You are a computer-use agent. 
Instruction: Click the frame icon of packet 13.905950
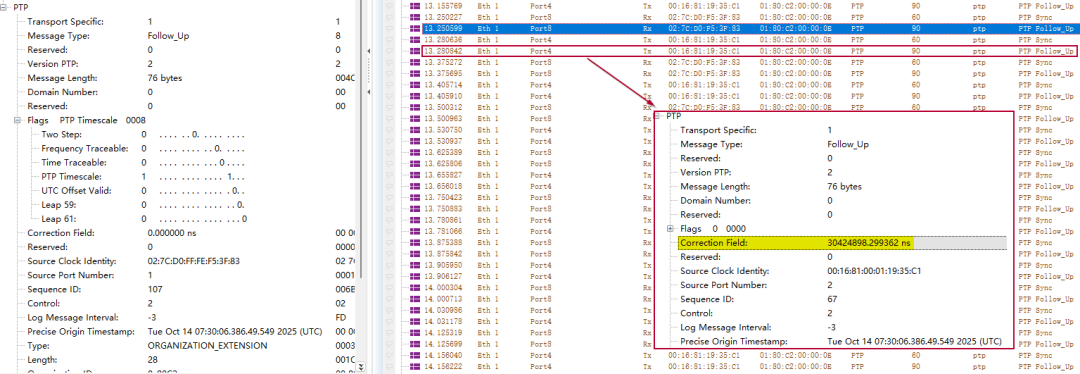415,265
